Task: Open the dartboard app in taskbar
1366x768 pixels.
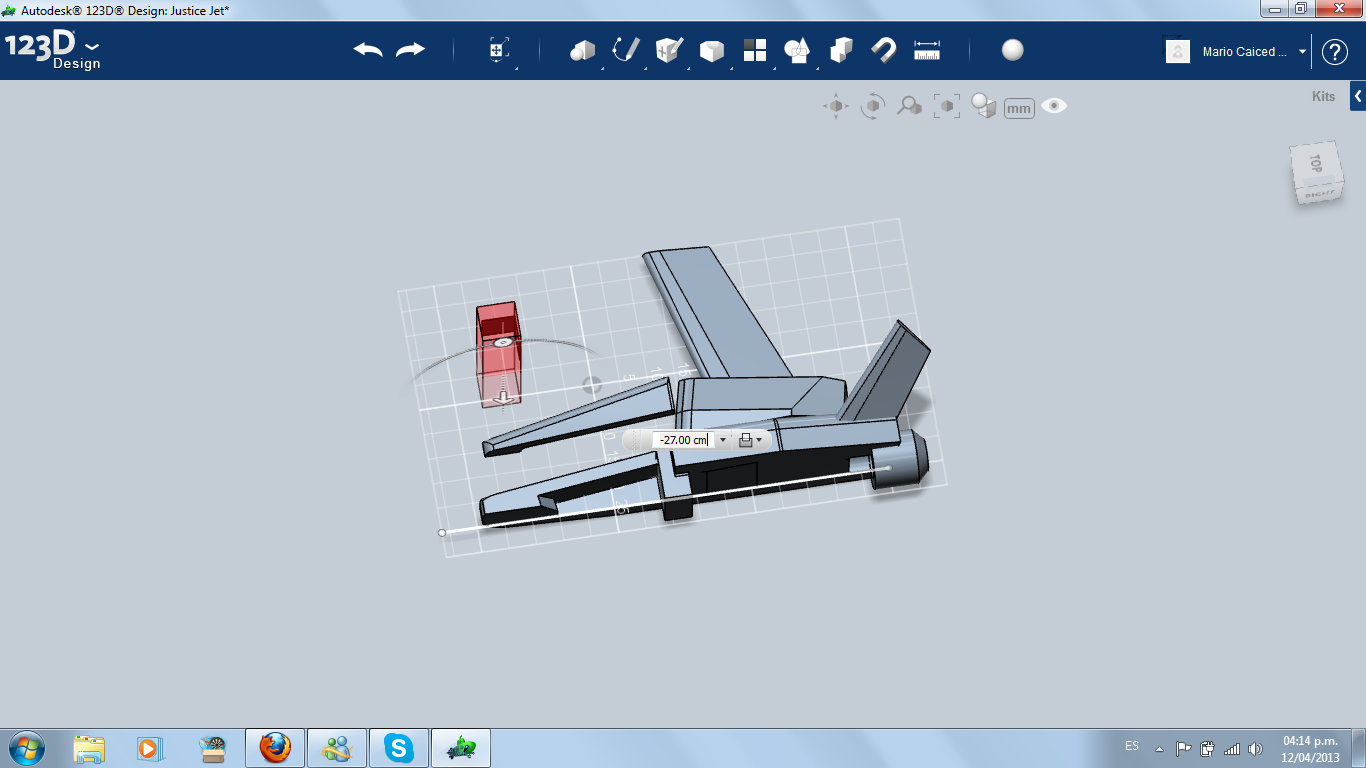Action: point(213,748)
